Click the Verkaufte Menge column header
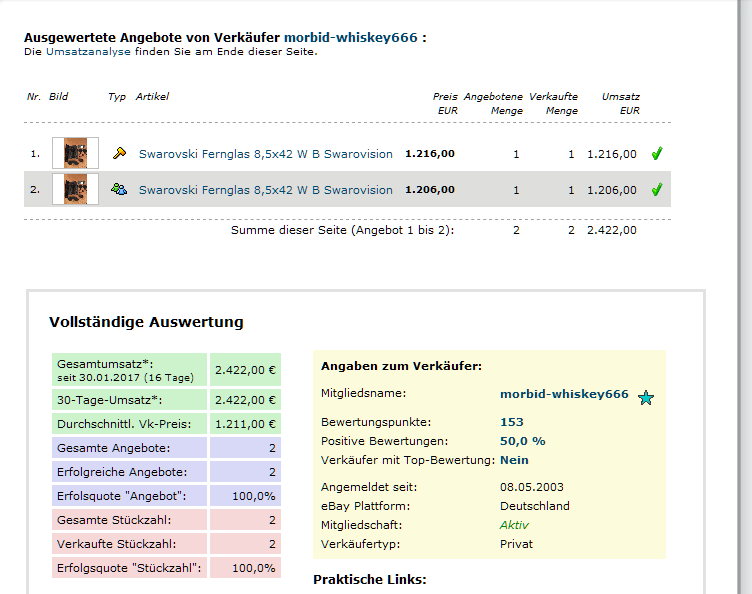Screen dimensions: 752x594 553,104
